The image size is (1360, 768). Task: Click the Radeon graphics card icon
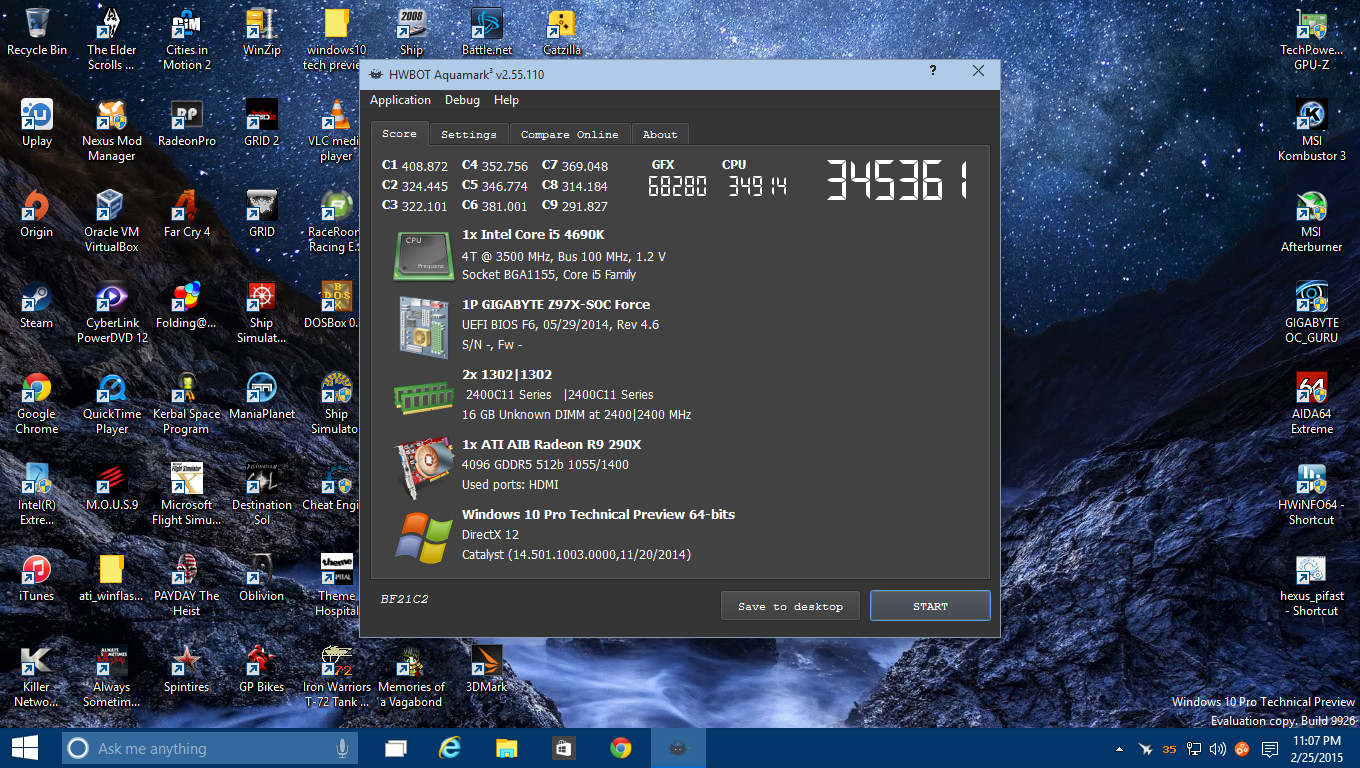[x=422, y=466]
